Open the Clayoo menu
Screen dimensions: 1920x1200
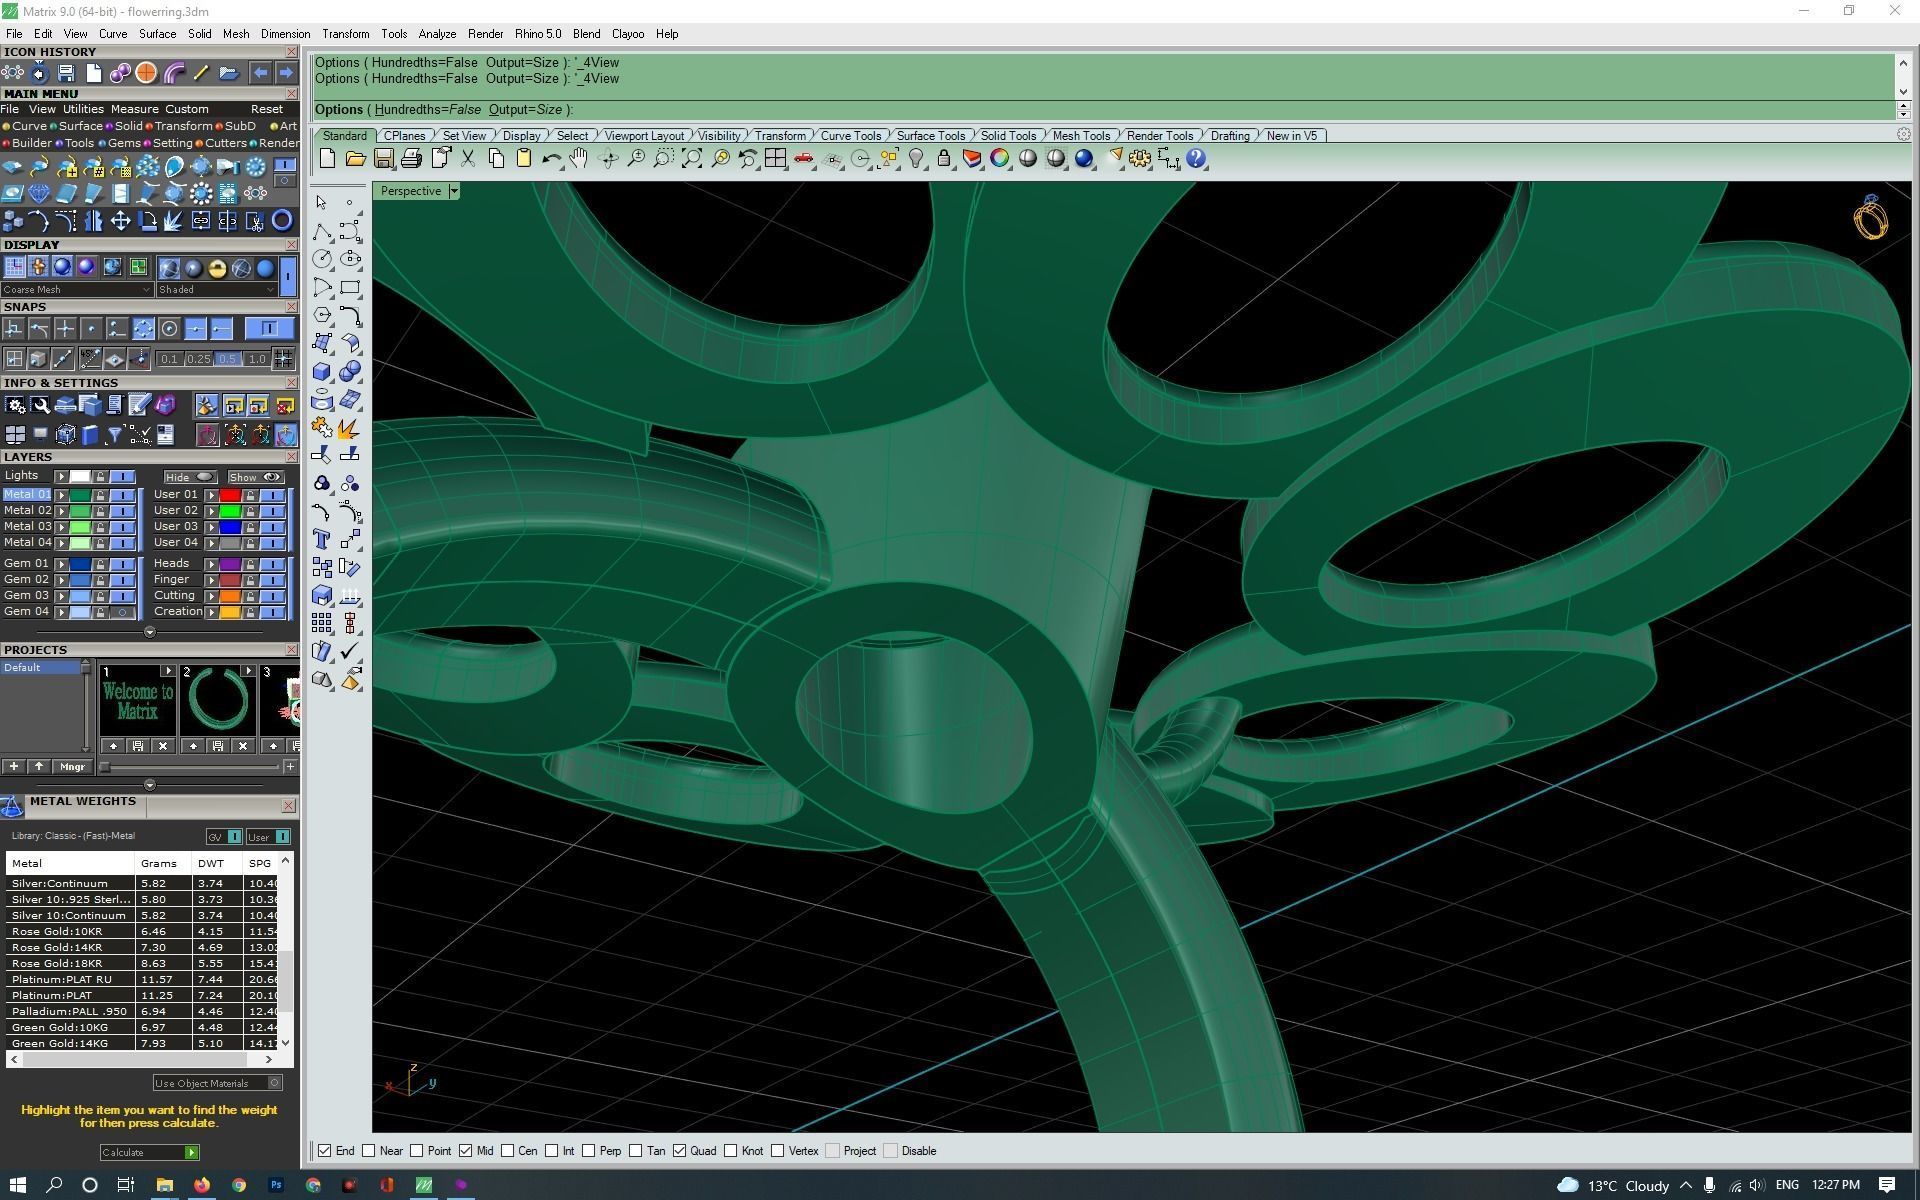click(x=628, y=34)
